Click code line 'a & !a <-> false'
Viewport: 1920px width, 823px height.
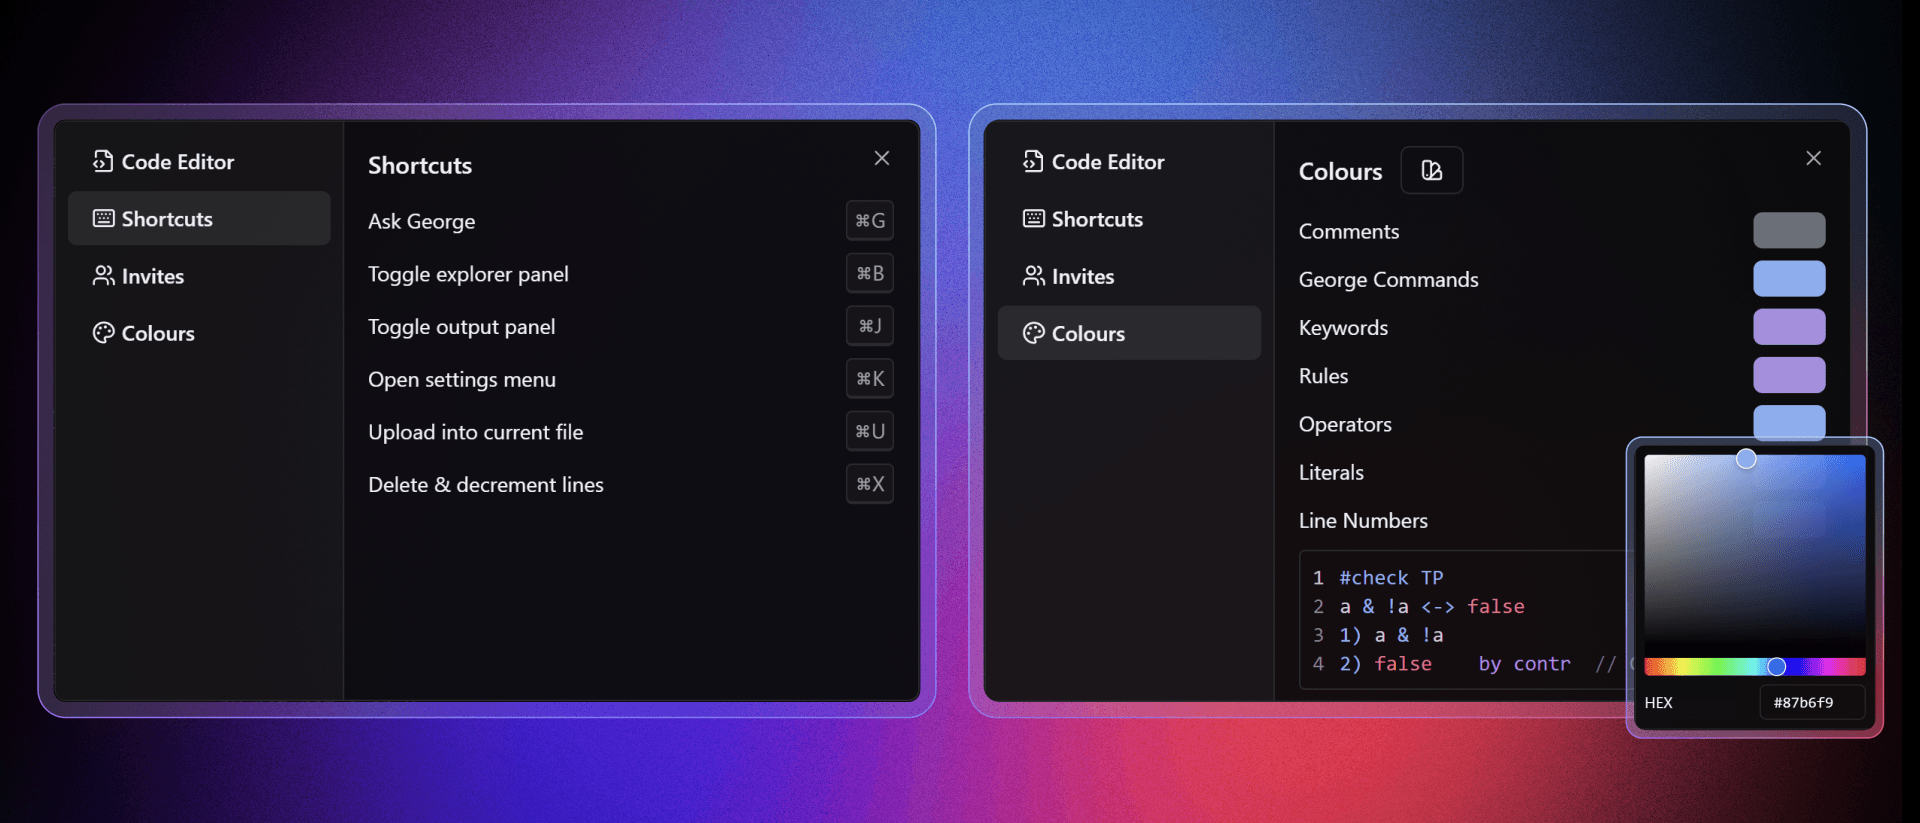tap(1432, 607)
